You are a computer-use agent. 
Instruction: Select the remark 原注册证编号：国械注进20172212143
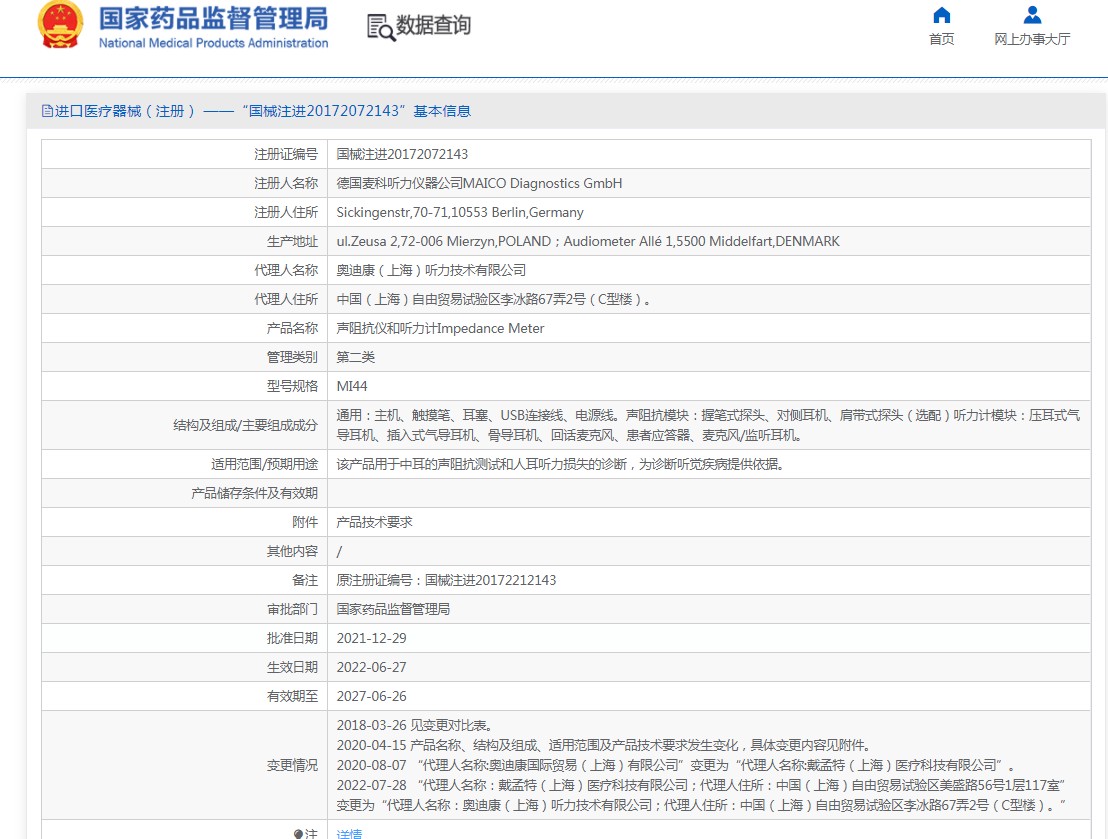(x=446, y=580)
